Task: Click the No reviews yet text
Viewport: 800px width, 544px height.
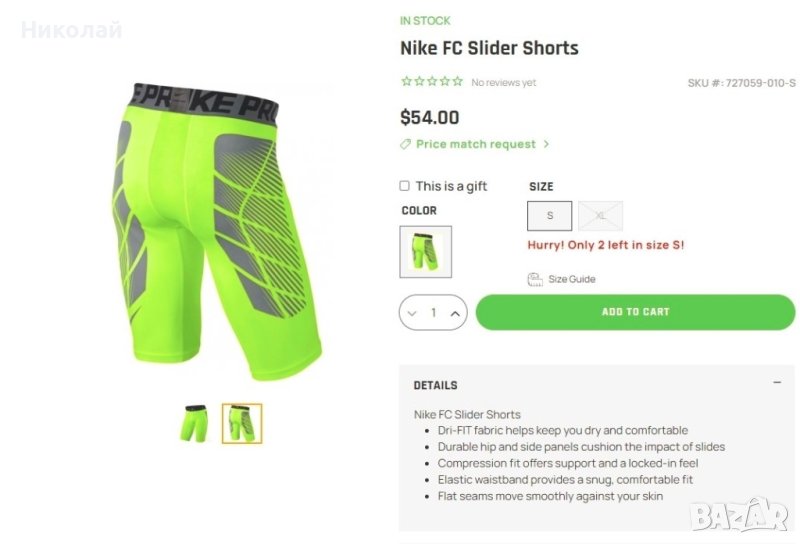Action: pyautogui.click(x=504, y=82)
